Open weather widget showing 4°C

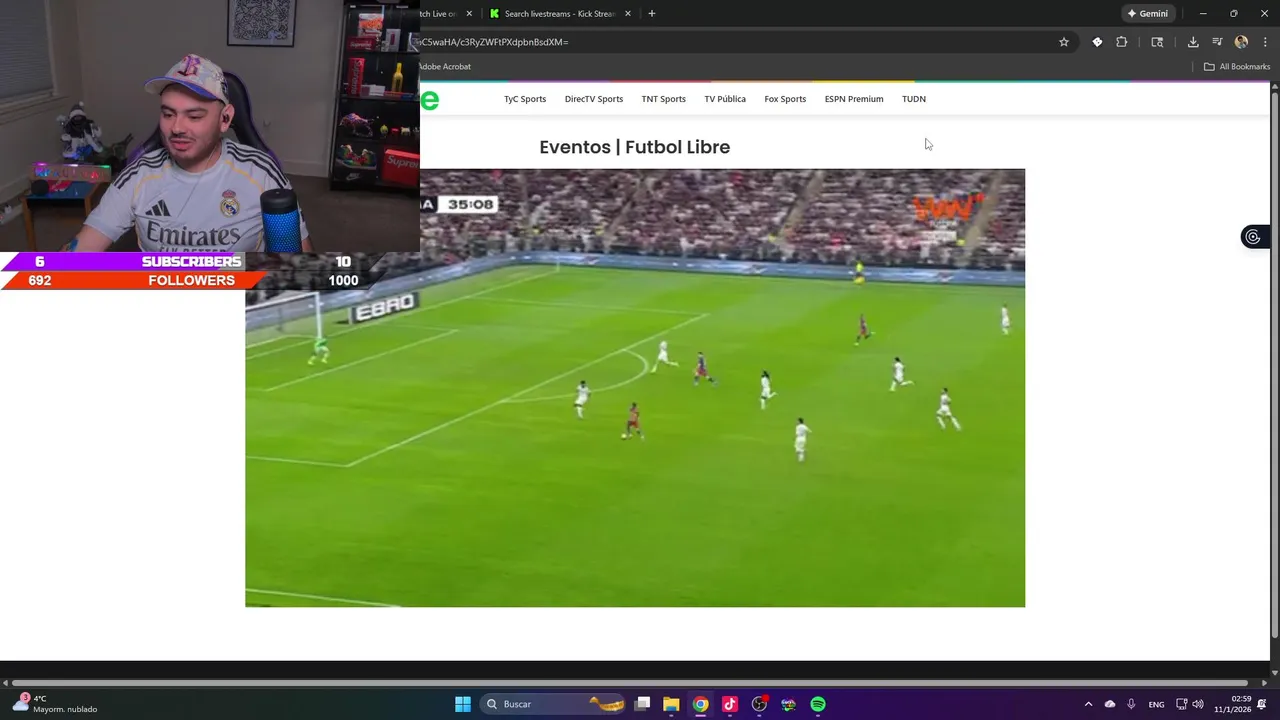55,704
